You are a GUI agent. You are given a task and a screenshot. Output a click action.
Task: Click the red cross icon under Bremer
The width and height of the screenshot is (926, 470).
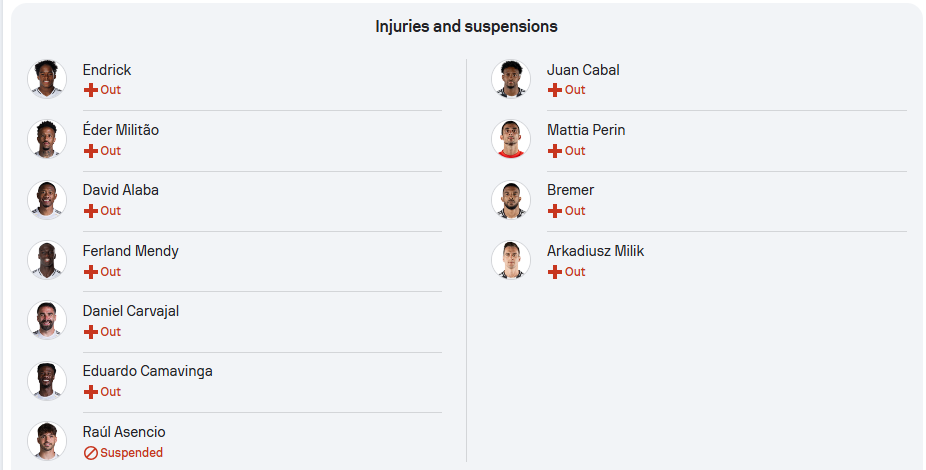coord(555,211)
